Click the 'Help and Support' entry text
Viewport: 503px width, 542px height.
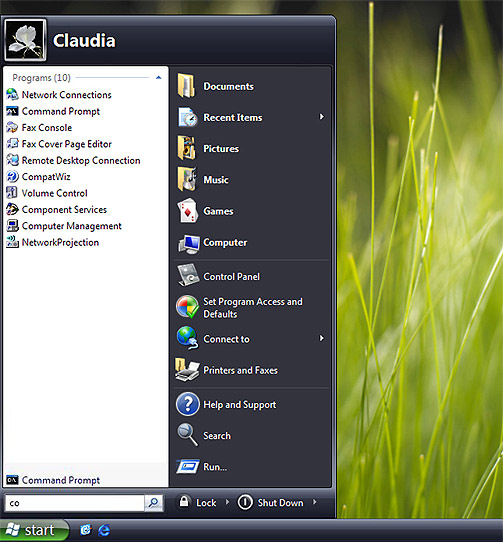coord(240,405)
